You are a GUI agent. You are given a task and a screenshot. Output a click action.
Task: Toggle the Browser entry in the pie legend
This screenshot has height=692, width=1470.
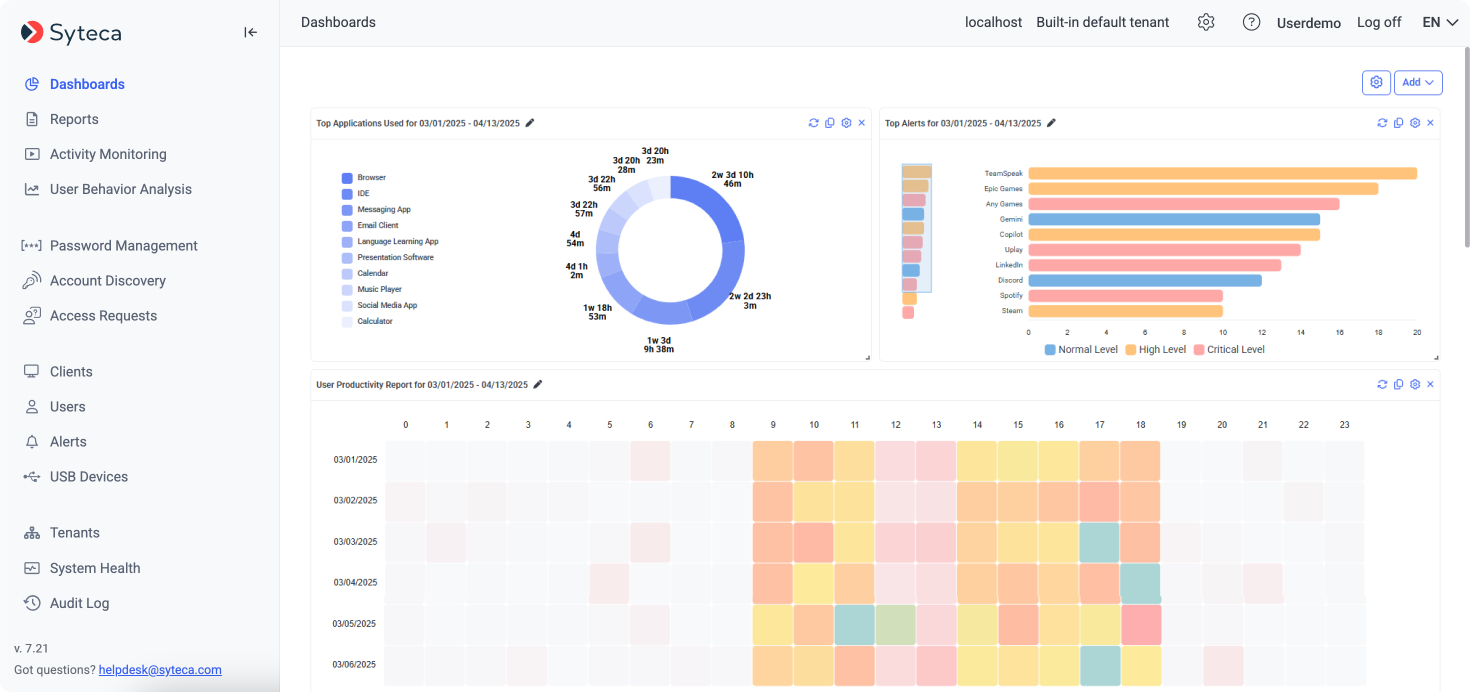point(369,177)
